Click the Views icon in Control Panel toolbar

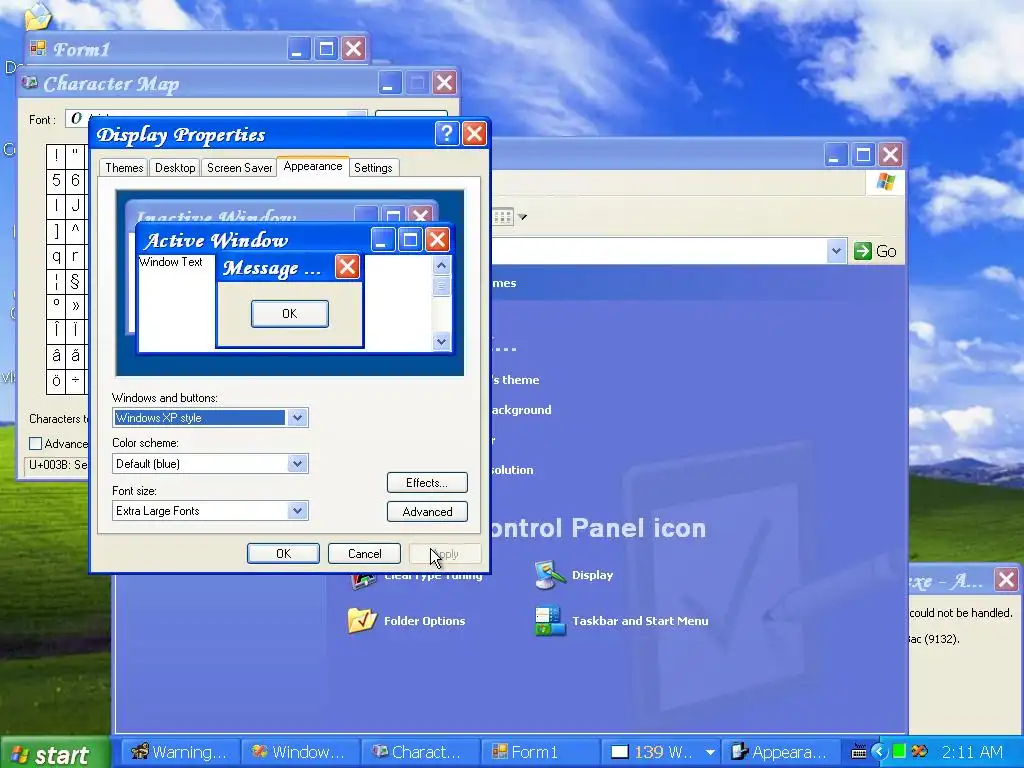click(x=503, y=216)
